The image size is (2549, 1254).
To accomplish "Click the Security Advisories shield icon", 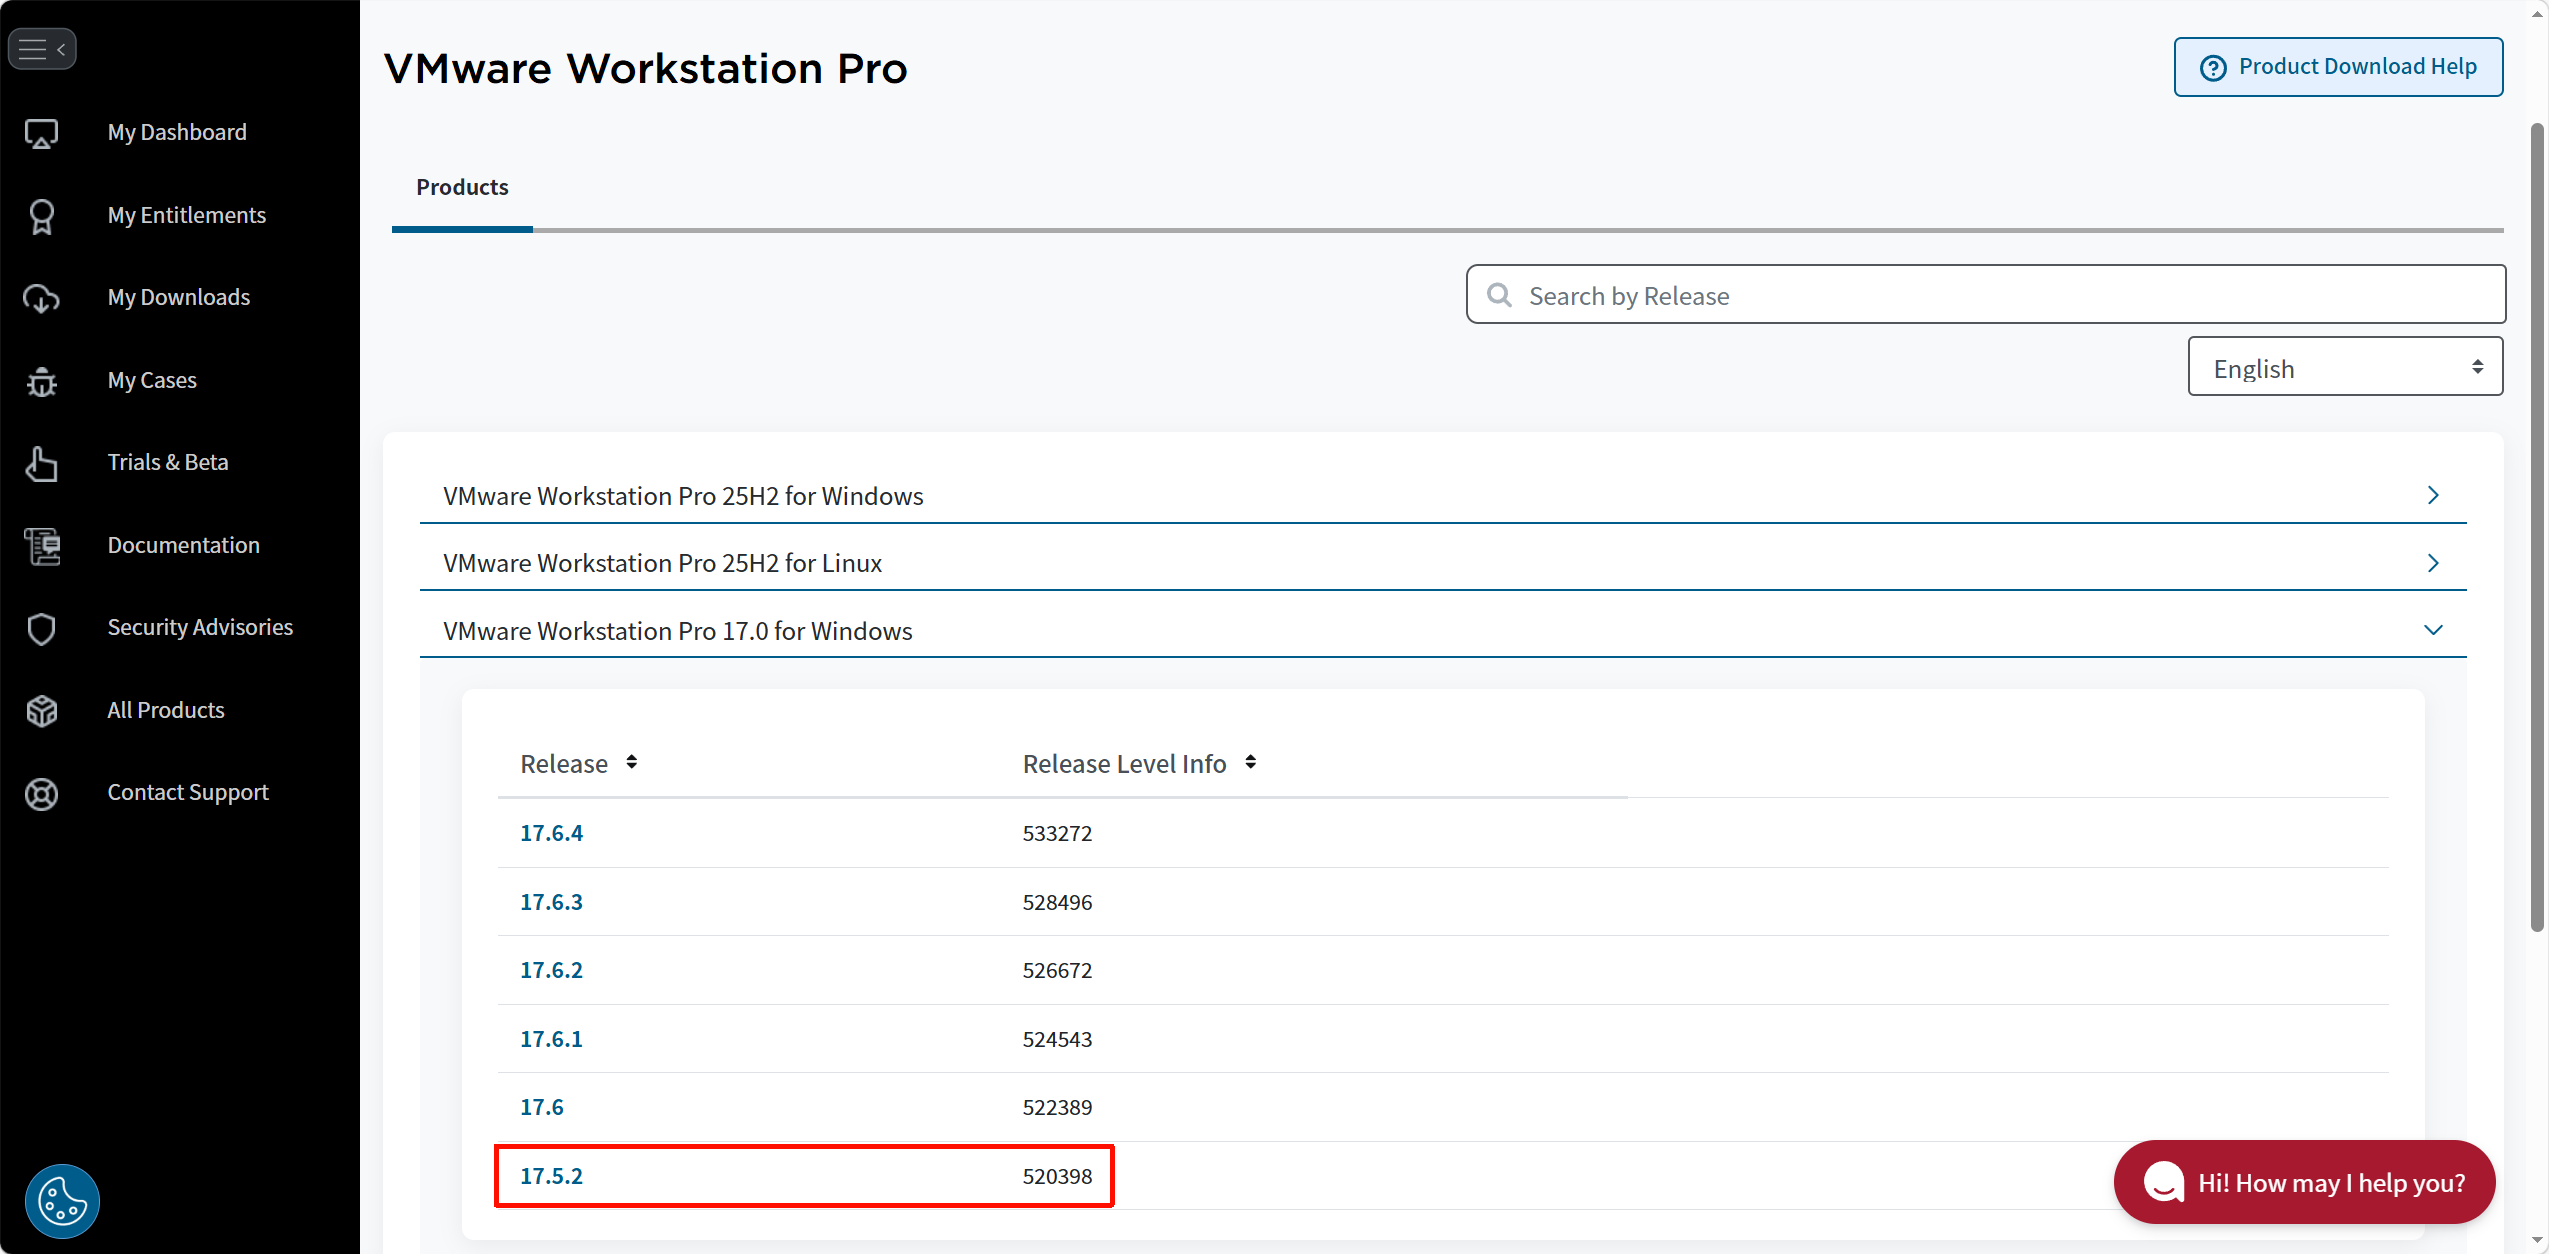I will coord(41,628).
